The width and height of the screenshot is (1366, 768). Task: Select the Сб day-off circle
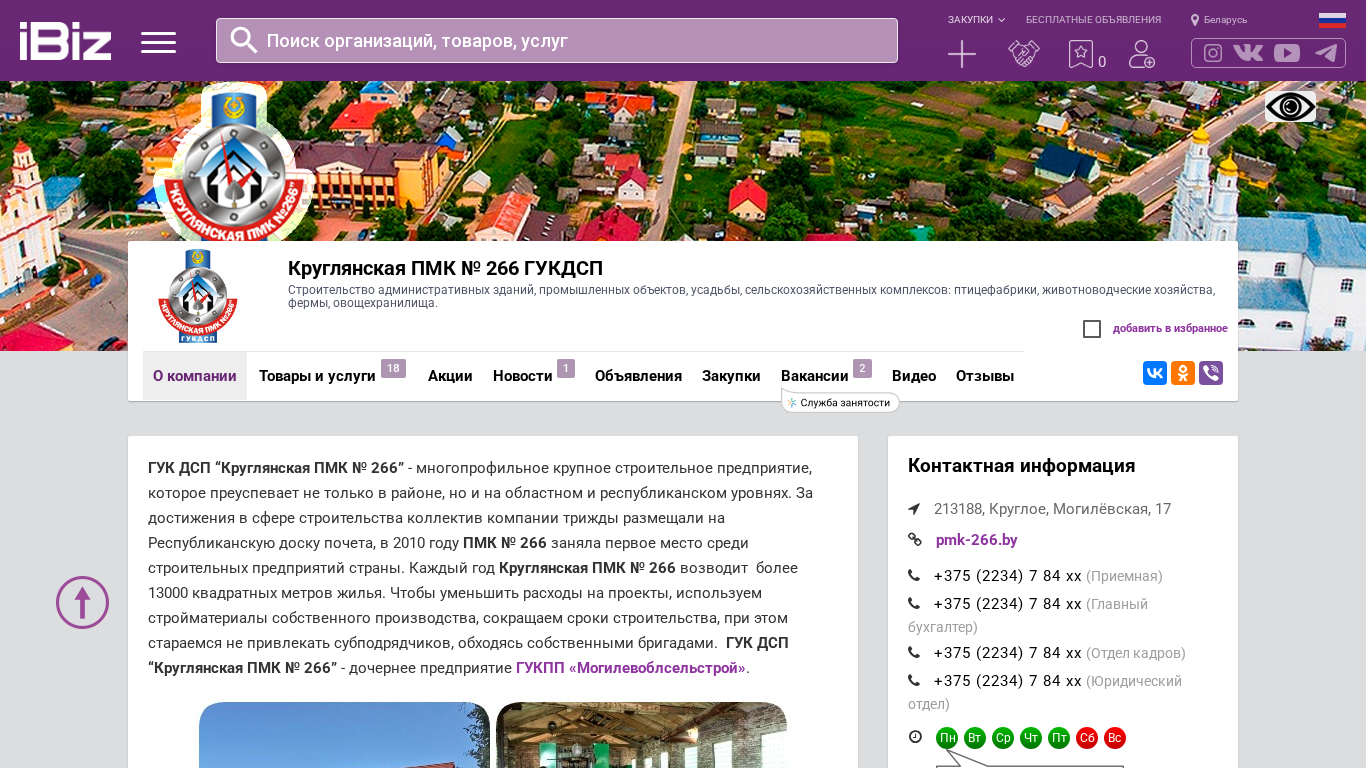[x=1087, y=738]
